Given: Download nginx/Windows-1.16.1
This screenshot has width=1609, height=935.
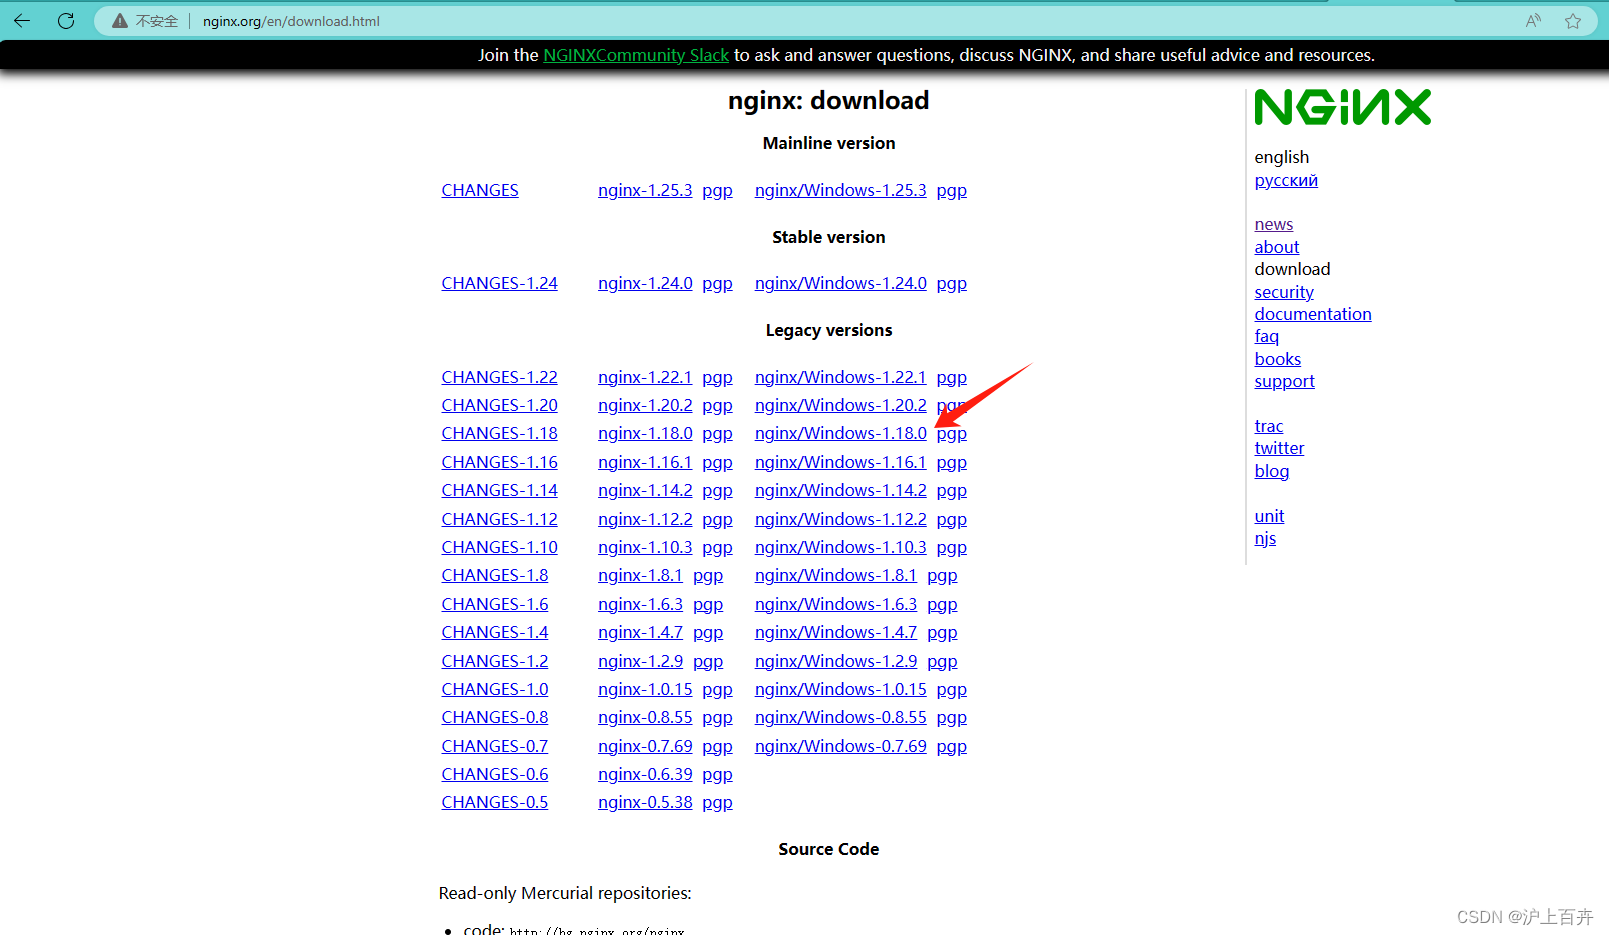Looking at the screenshot, I should tap(840, 462).
